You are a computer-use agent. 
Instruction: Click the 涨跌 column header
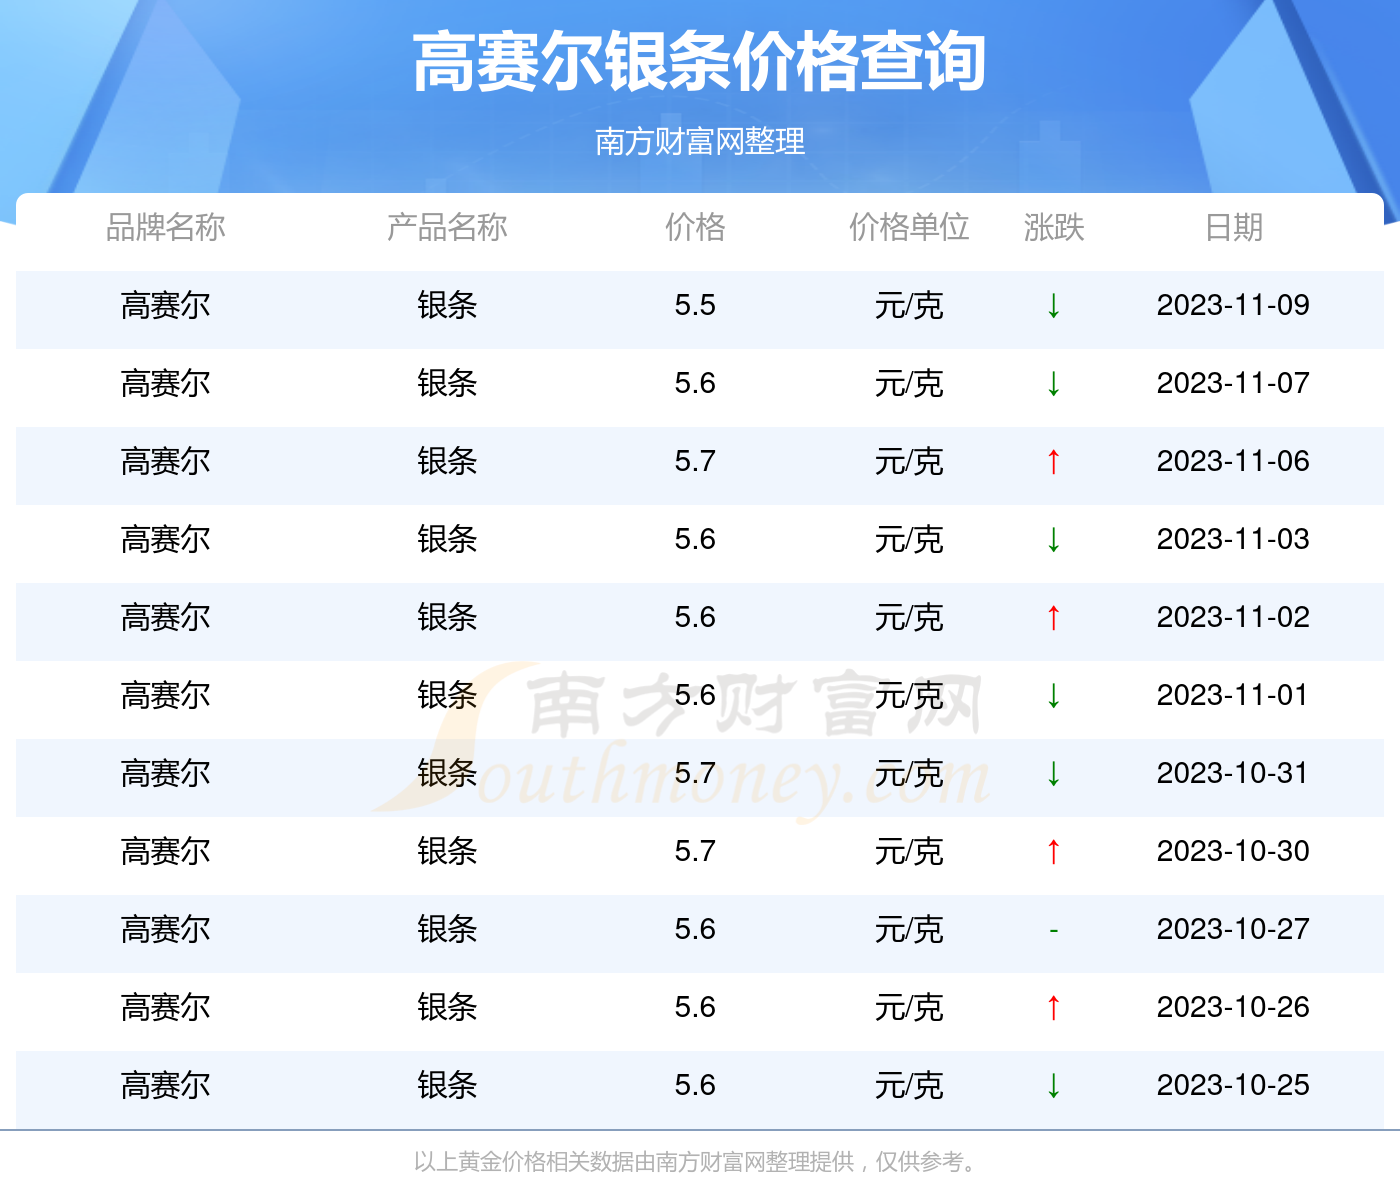click(1054, 227)
